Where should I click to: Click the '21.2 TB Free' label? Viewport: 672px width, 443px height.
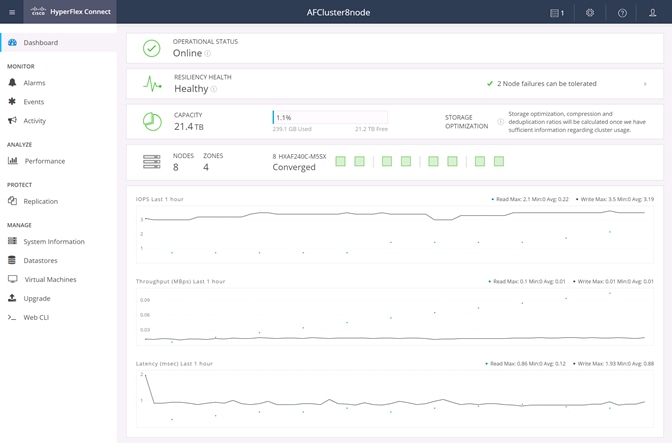371,129
